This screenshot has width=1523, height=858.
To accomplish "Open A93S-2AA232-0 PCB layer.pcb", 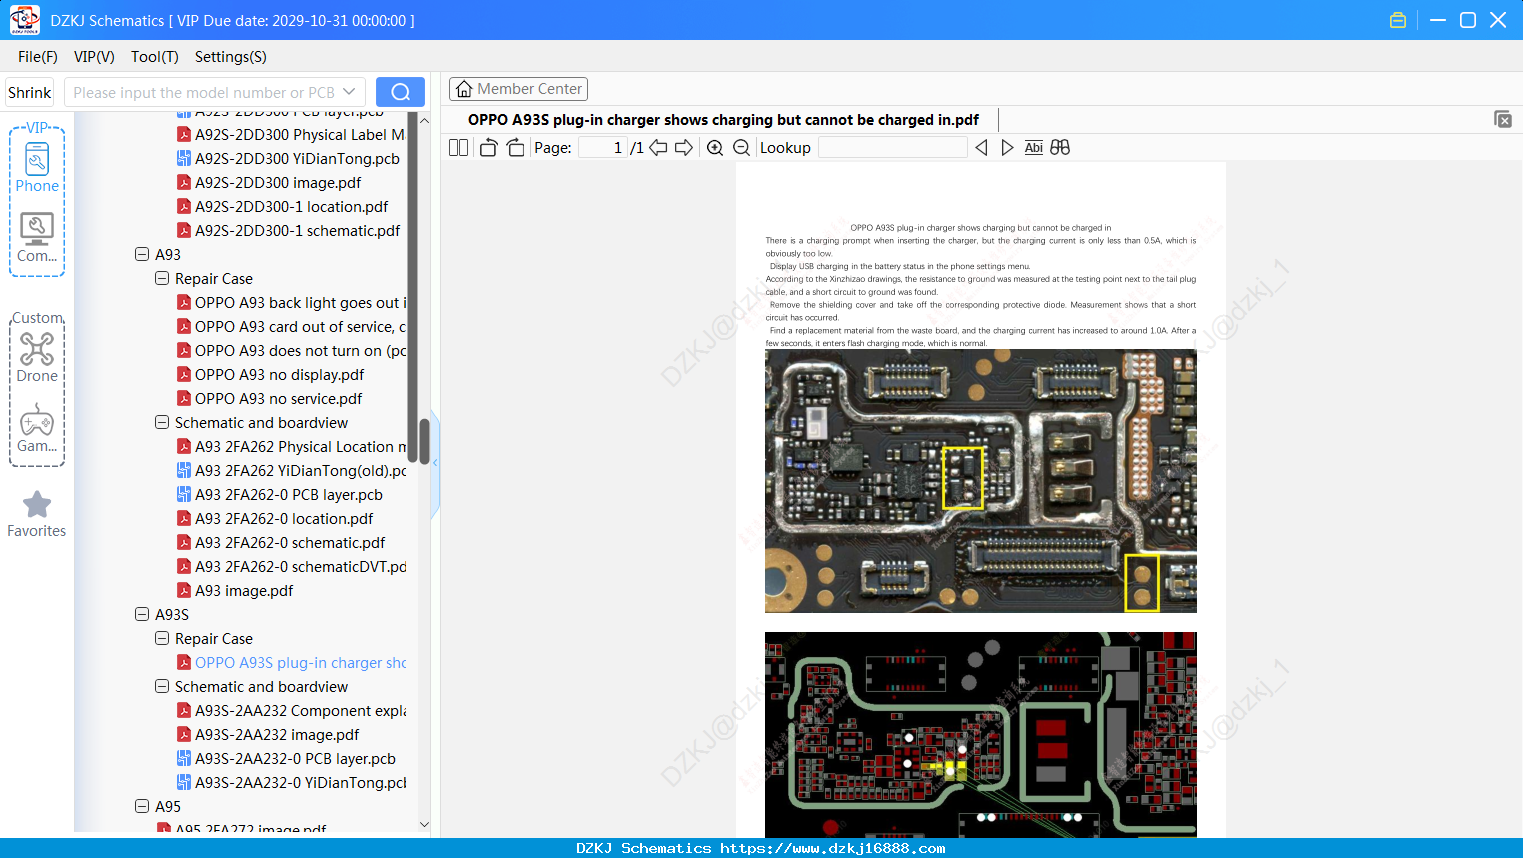I will pos(286,759).
